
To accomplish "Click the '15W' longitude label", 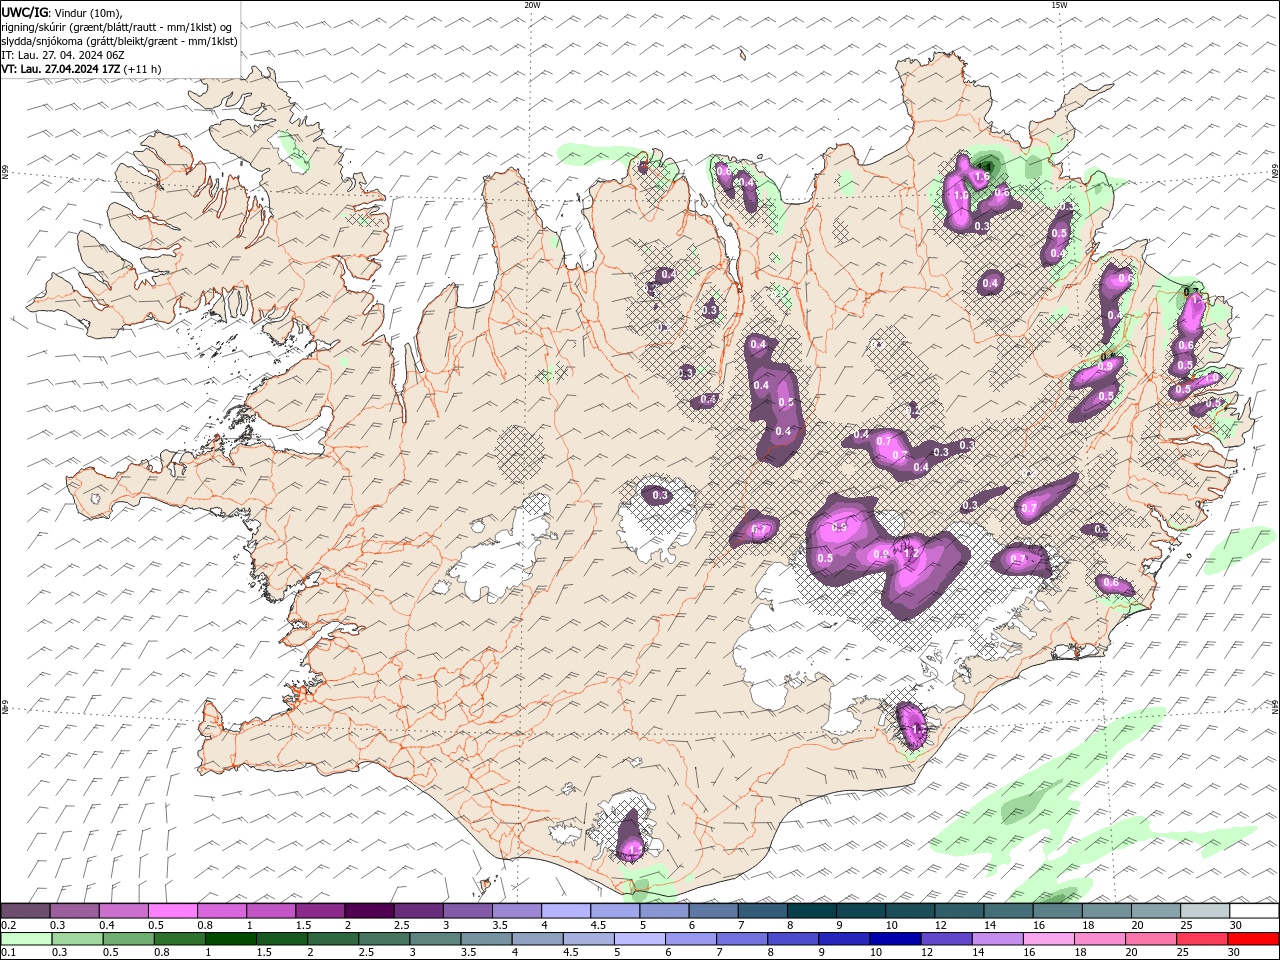I will tap(1059, 5).
